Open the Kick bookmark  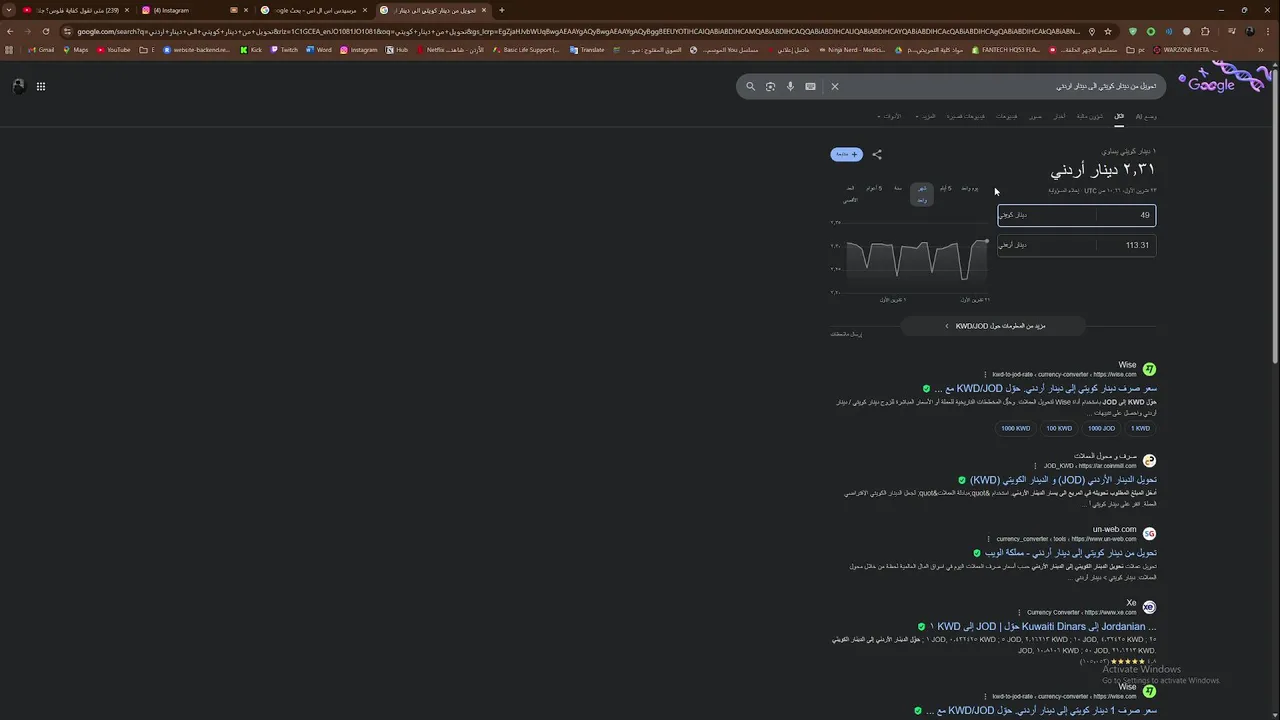click(251, 49)
